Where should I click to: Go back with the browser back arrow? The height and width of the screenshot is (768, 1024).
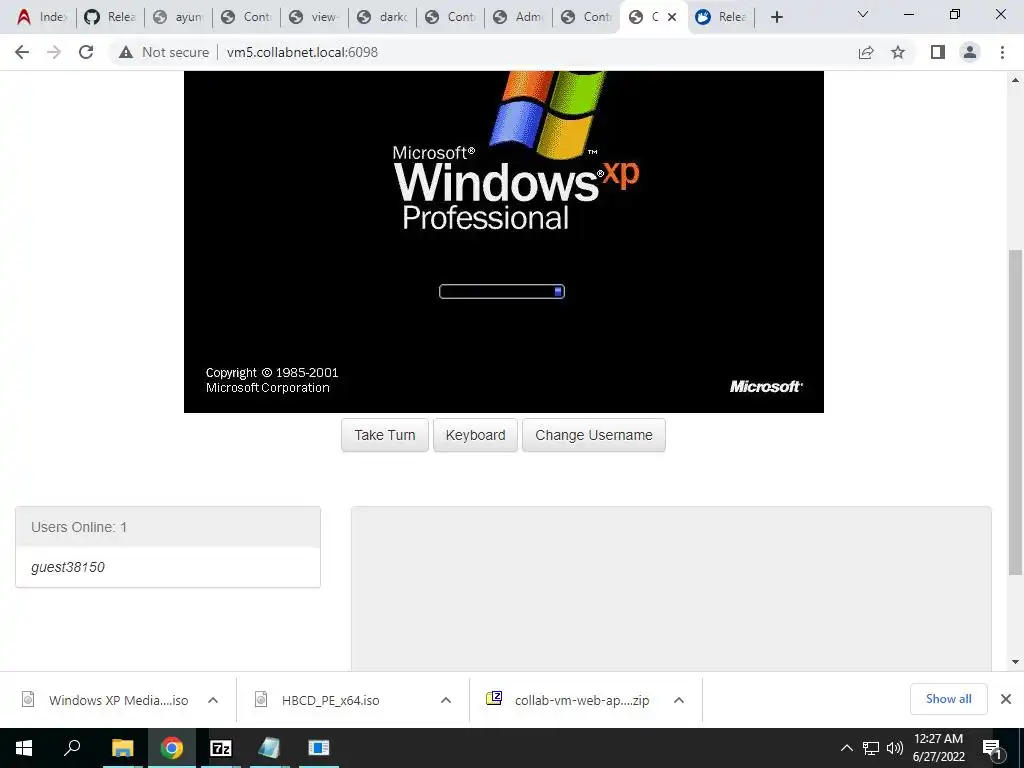tap(22, 52)
